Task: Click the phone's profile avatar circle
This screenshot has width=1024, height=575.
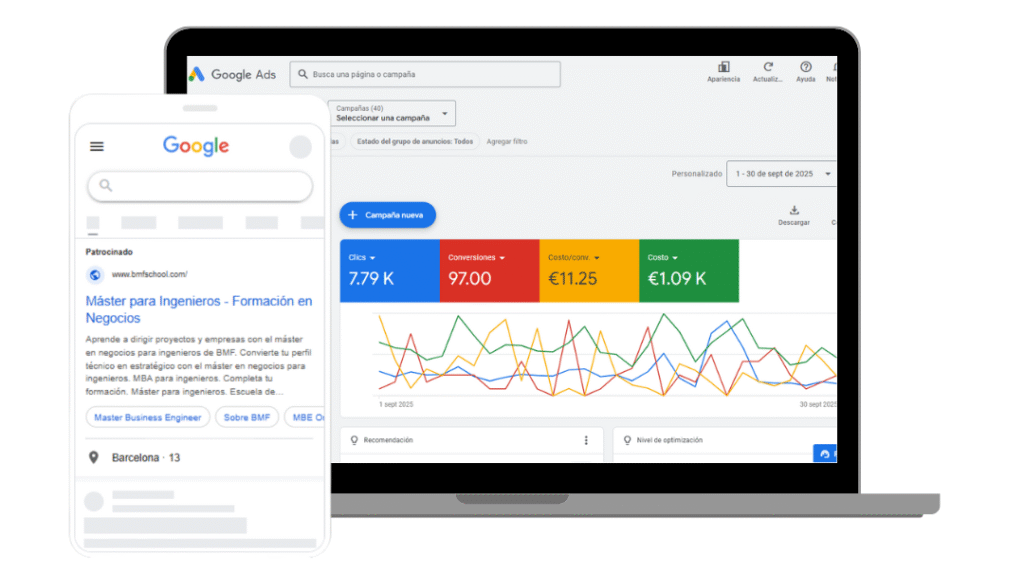Action: click(x=300, y=148)
